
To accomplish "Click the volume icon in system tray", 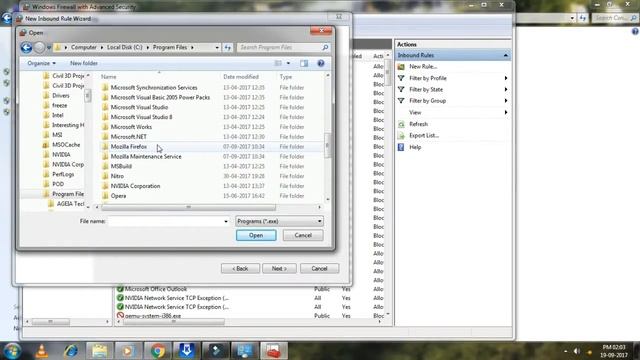I will tap(577, 351).
